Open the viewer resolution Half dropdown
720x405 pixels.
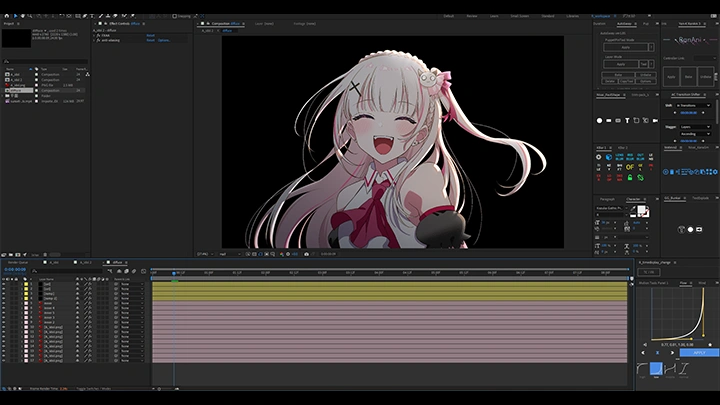tap(228, 254)
